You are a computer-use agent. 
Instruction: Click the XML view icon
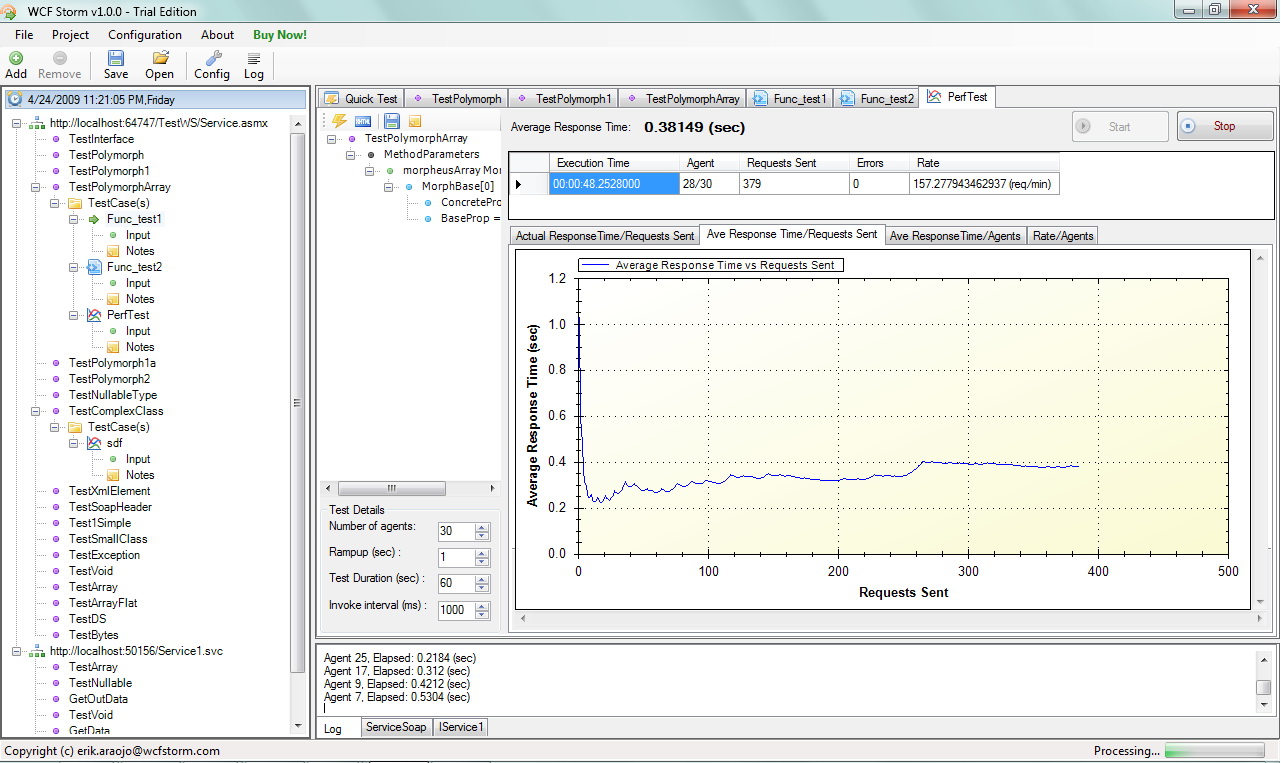364,121
